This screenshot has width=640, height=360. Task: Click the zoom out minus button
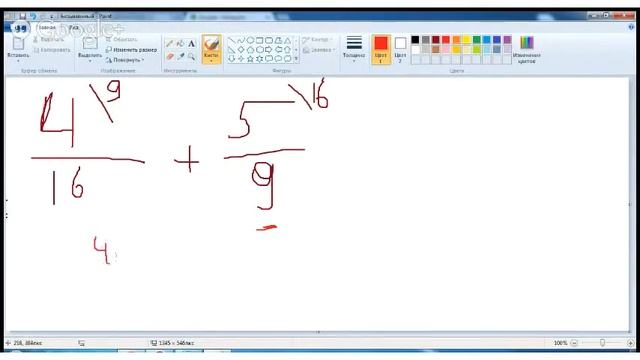[x=574, y=343]
